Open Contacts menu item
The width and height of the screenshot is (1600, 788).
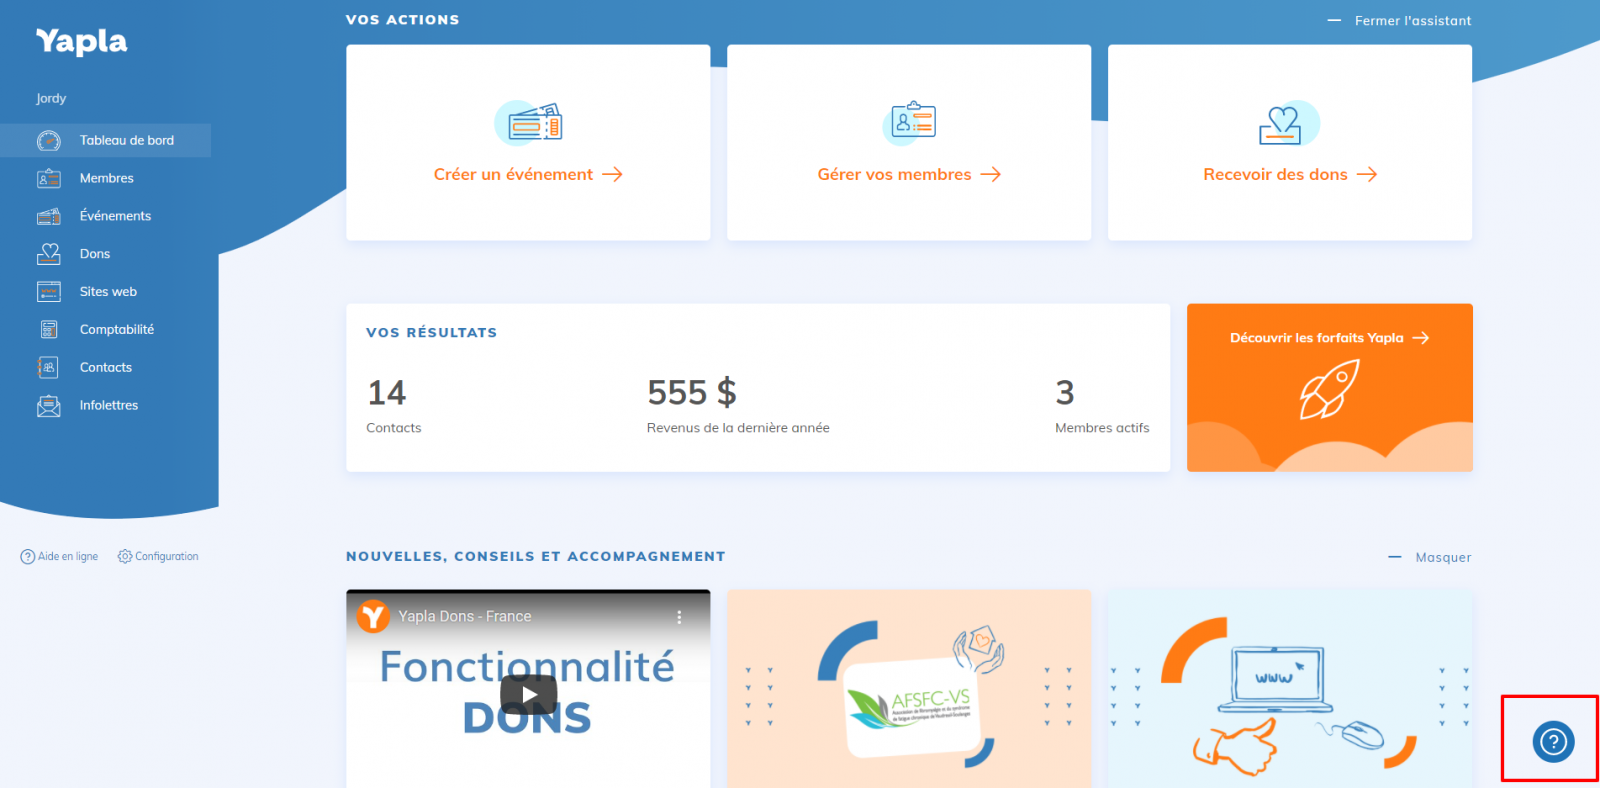coord(106,367)
